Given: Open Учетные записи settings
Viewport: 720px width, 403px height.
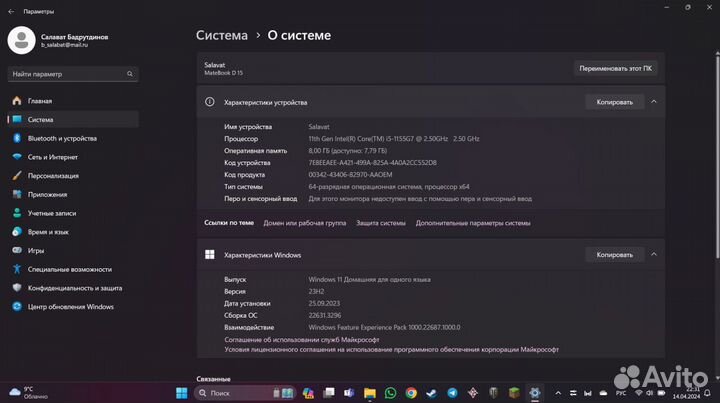Looking at the screenshot, I should tap(73, 213).
